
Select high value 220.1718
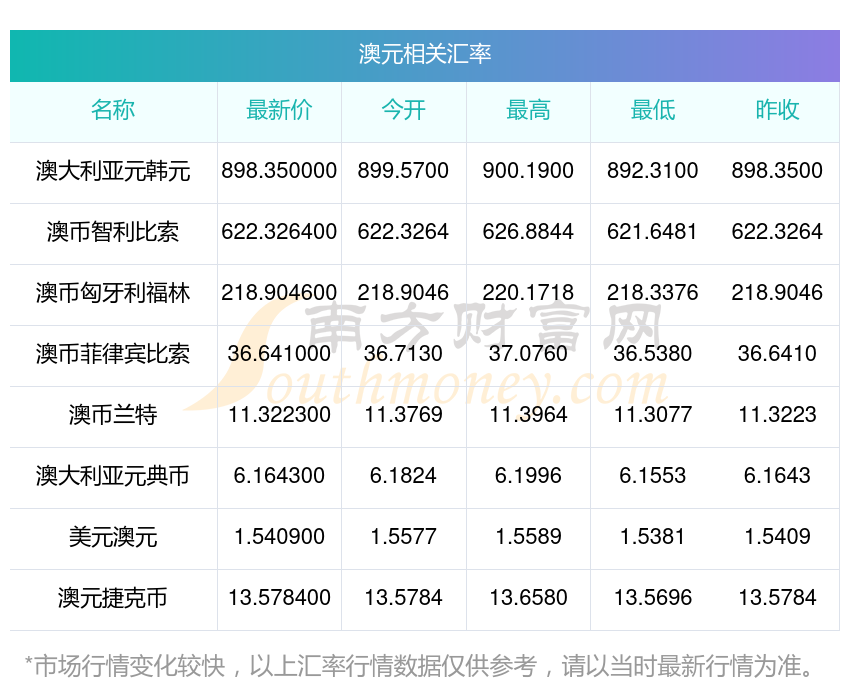528,293
